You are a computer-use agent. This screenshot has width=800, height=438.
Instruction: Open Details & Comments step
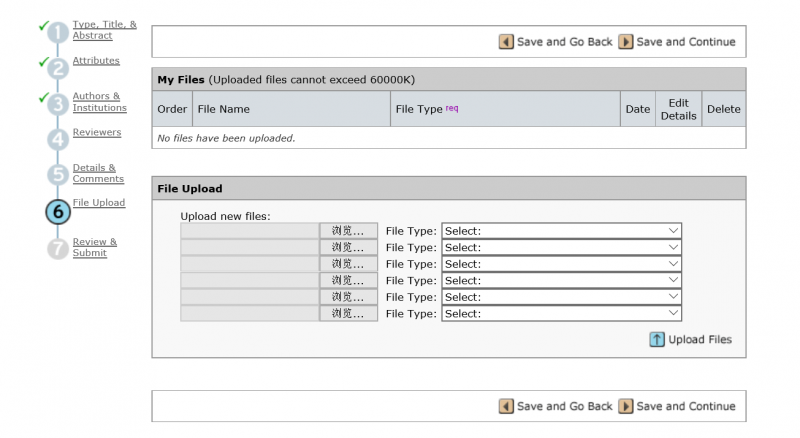98,173
